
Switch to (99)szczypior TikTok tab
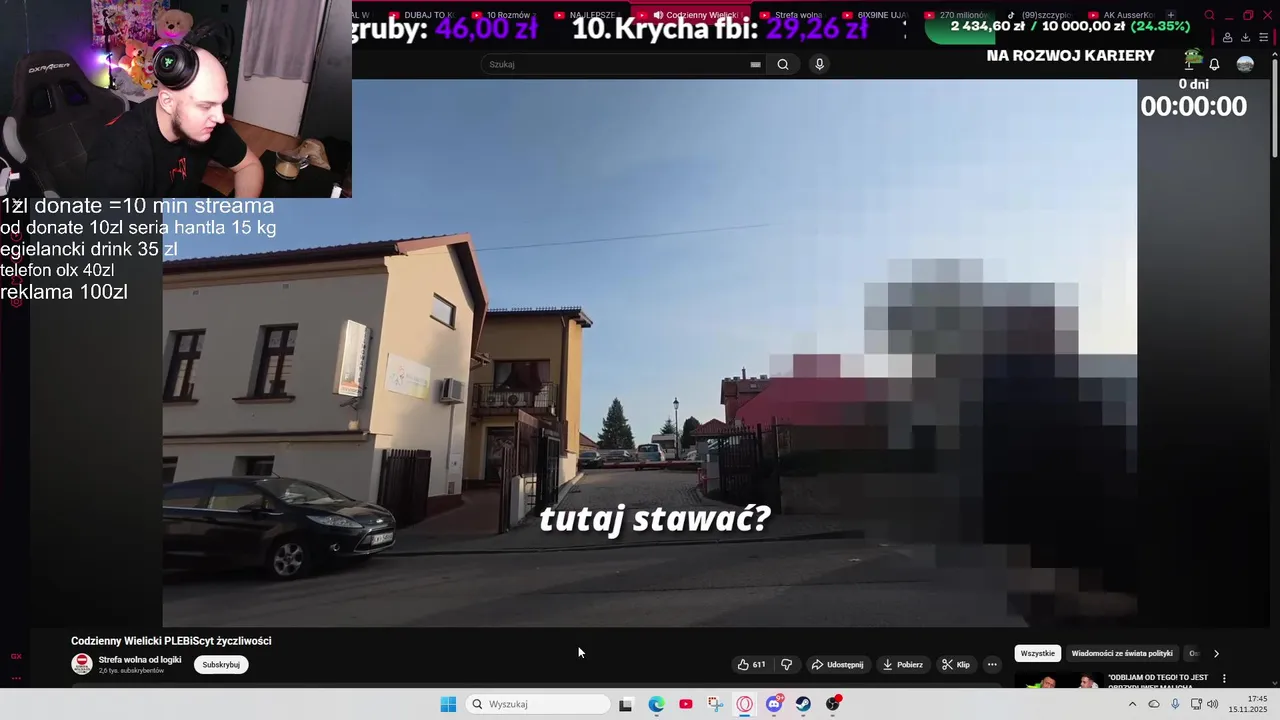pyautogui.click(x=1038, y=15)
